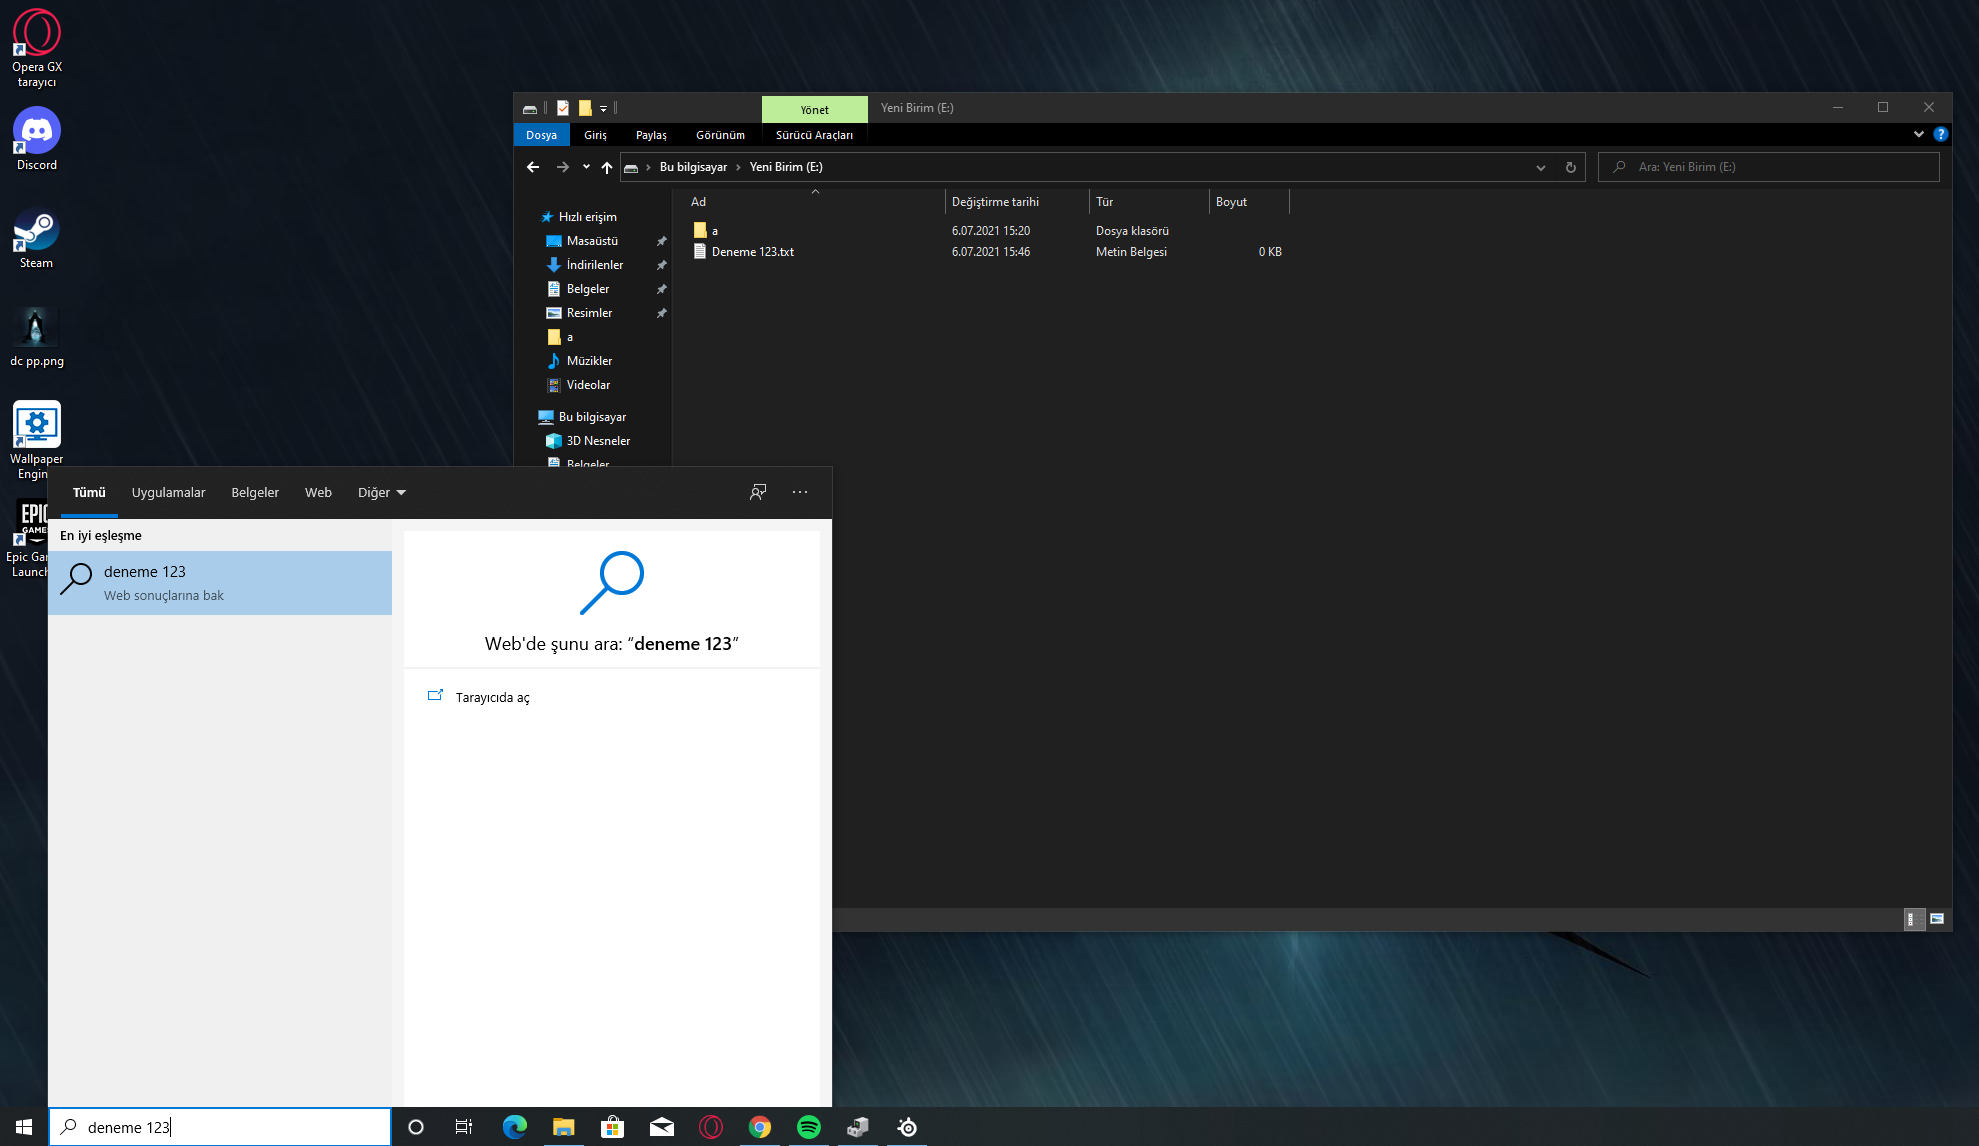The width and height of the screenshot is (1979, 1146).
Task: Click Ara: Yeni Birim search box
Action: 1768,167
